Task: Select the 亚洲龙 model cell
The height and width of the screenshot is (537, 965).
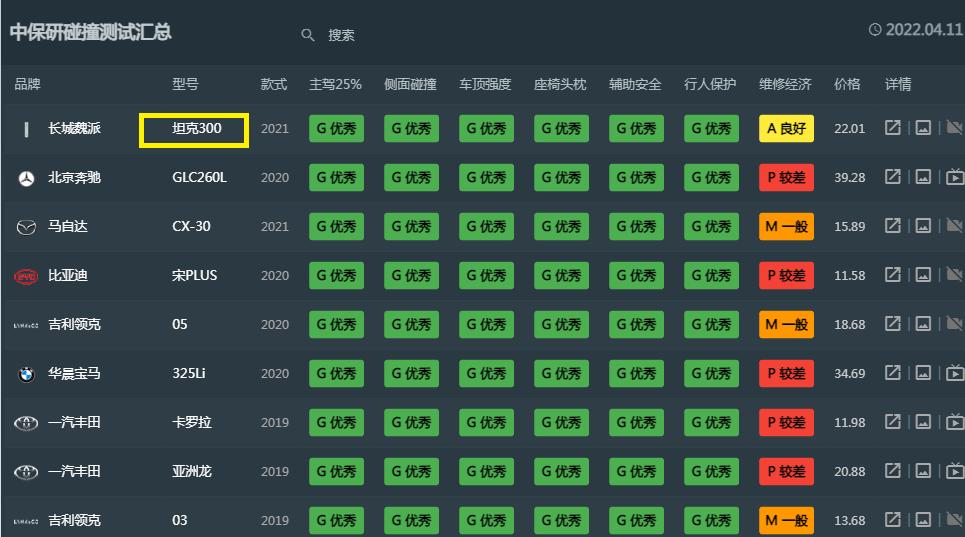Action: click(192, 471)
